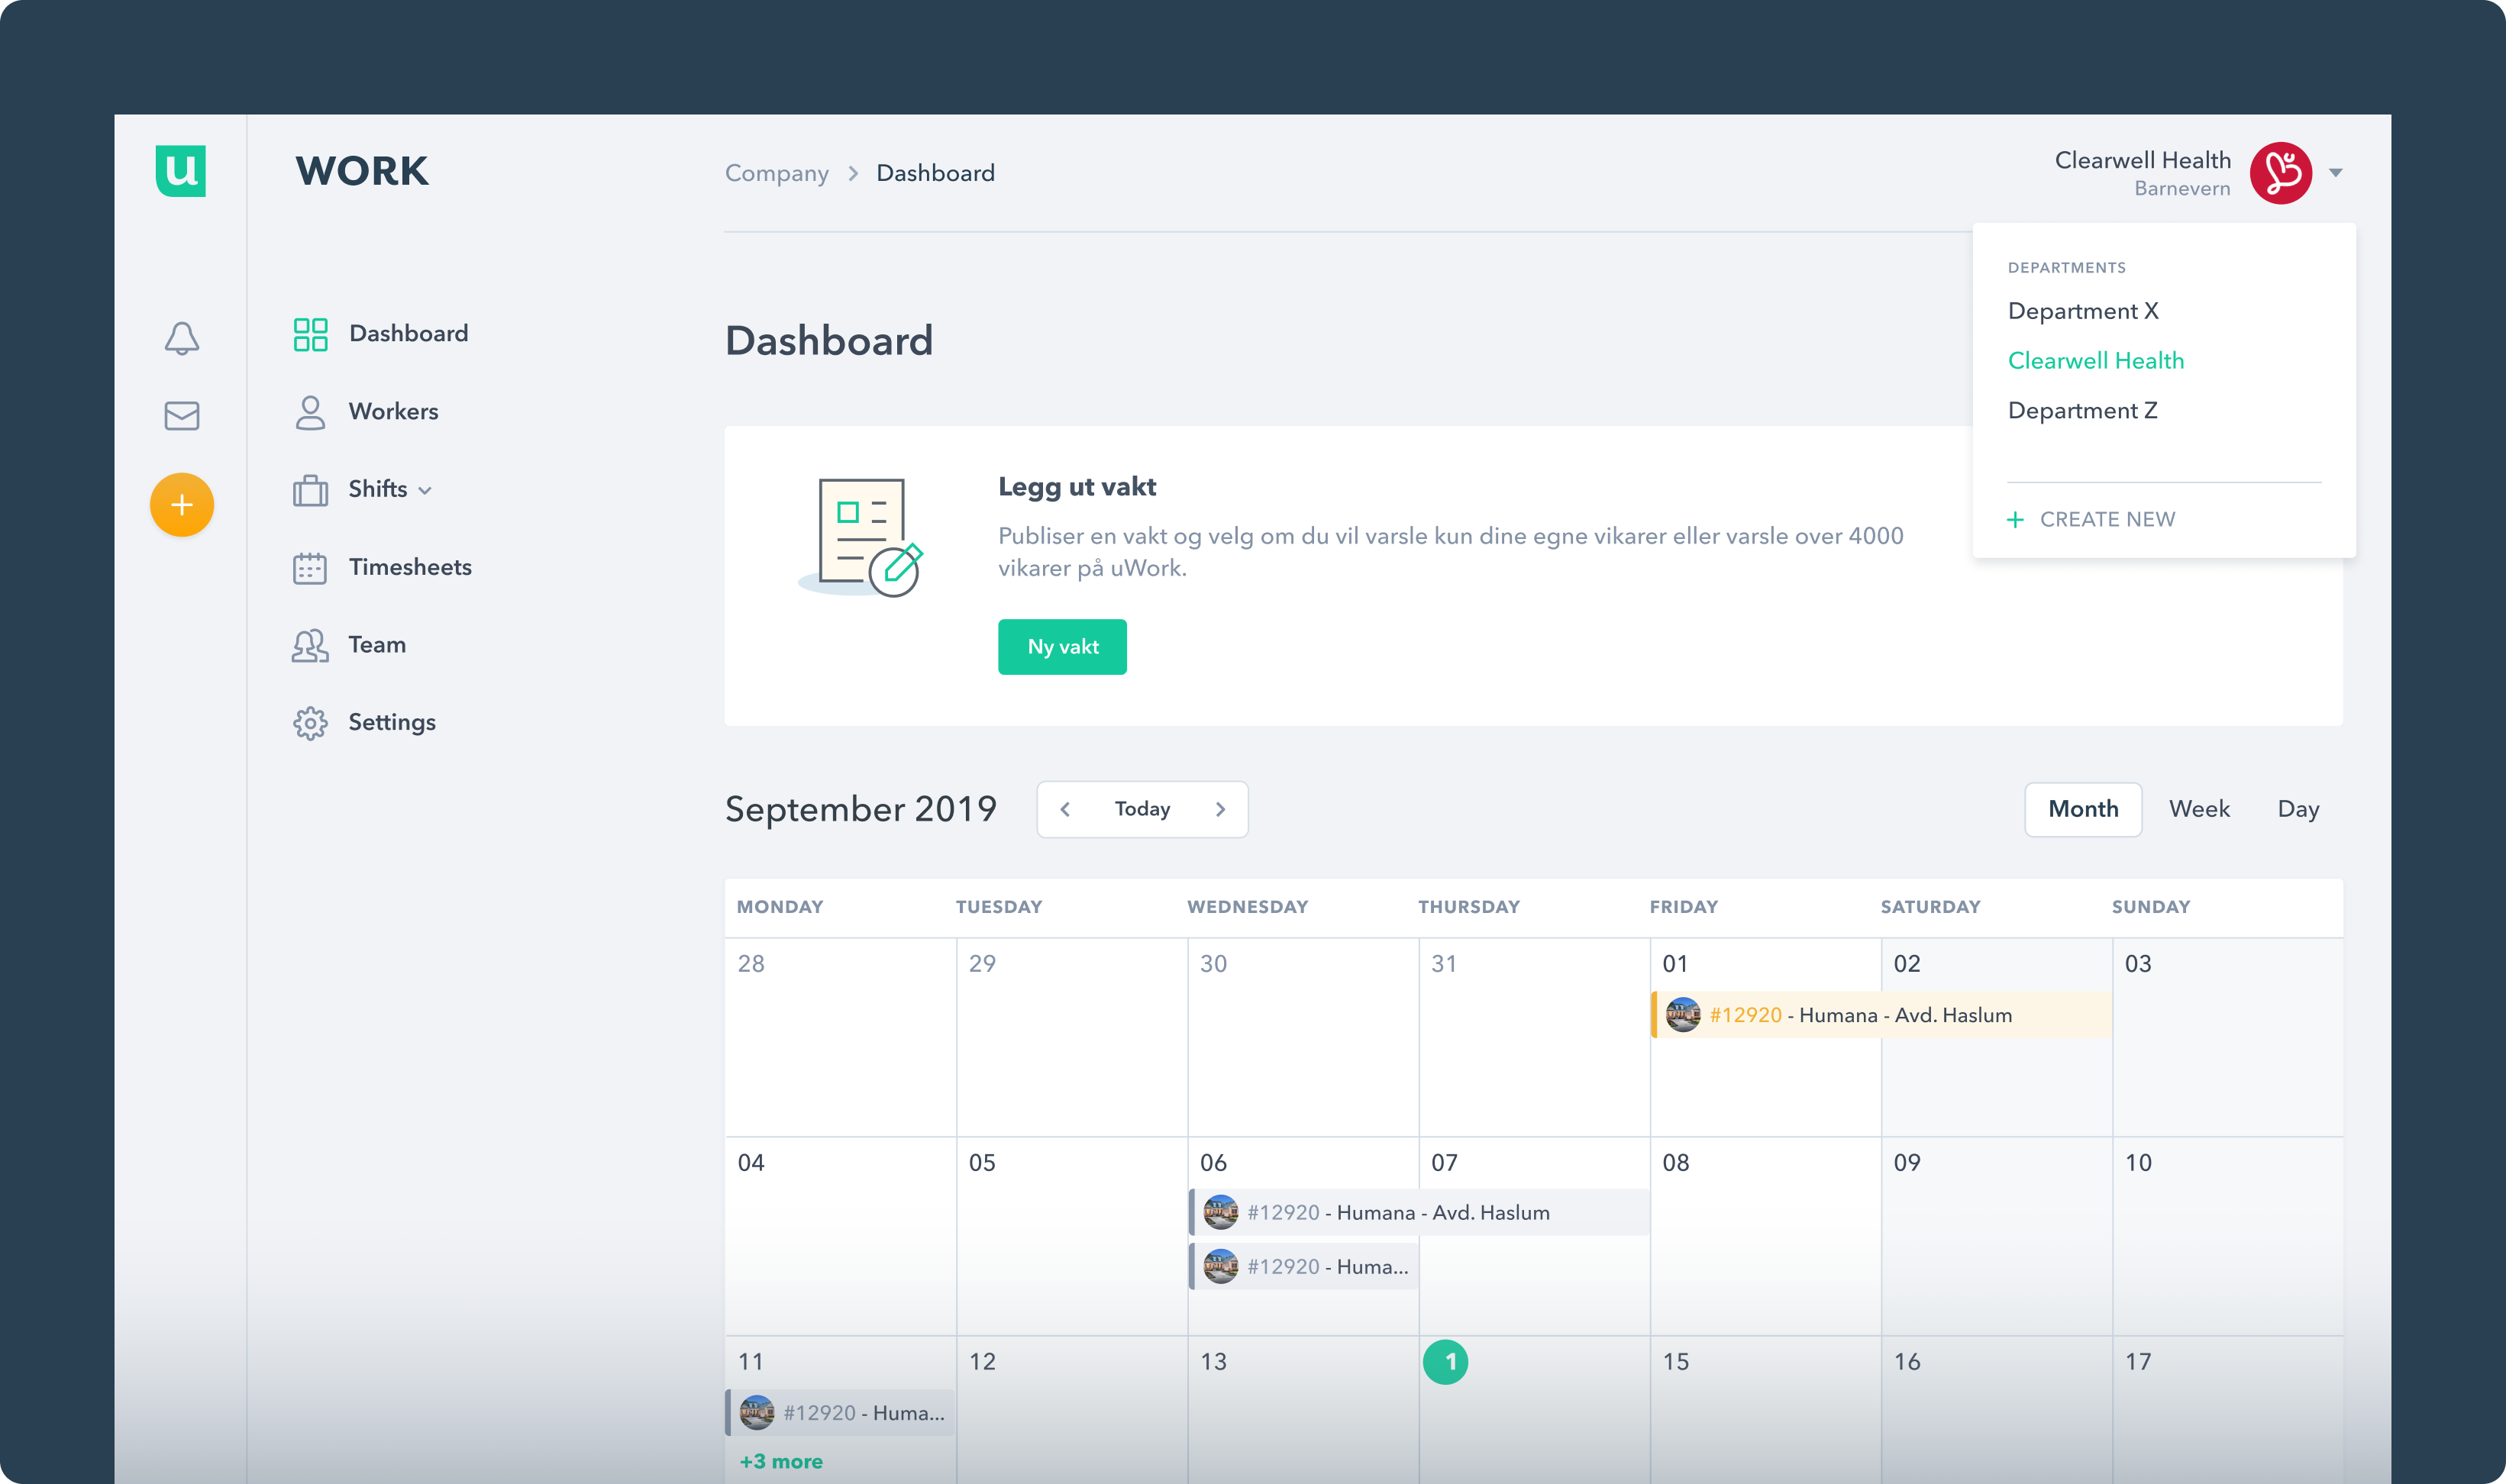Switch calendar to Day view
The height and width of the screenshot is (1484, 2506).
coord(2299,809)
